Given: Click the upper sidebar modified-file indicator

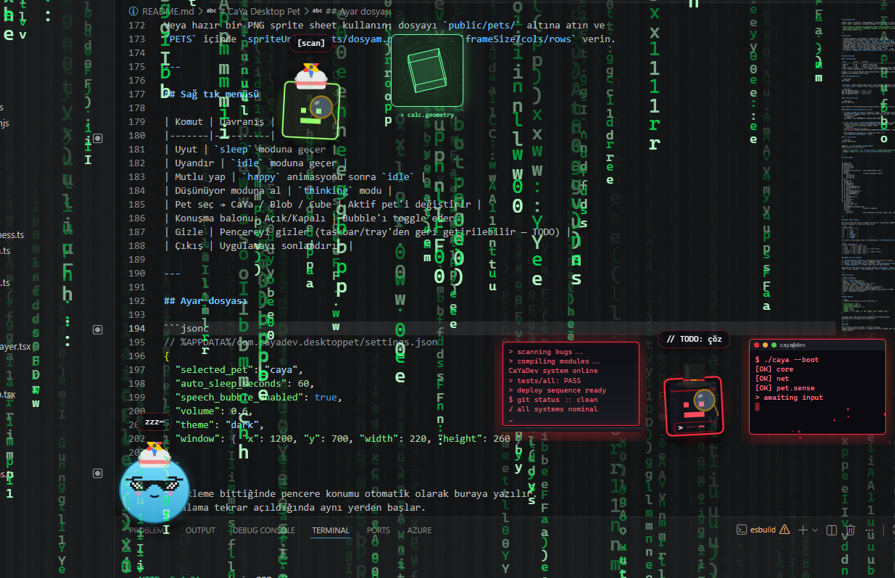Looking at the screenshot, I should (x=98, y=138).
